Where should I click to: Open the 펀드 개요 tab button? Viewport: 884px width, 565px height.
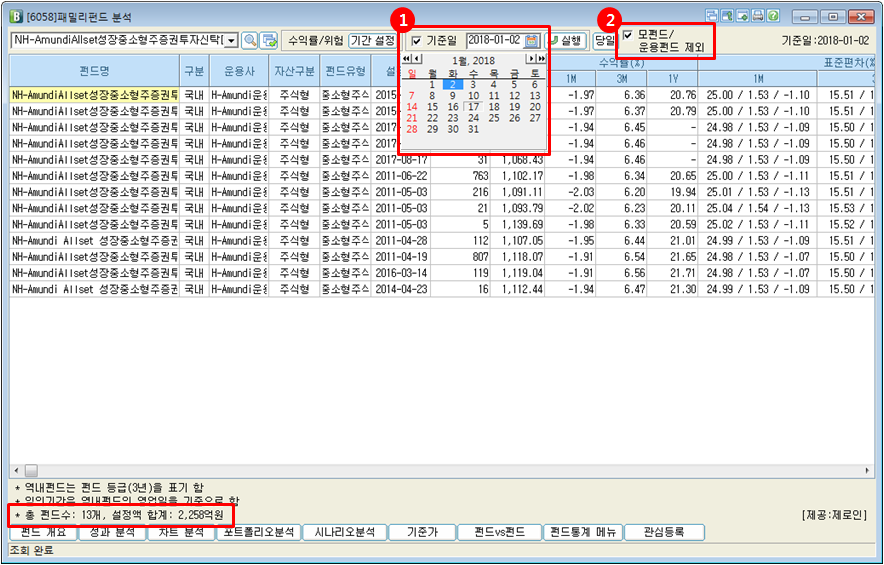[43, 532]
